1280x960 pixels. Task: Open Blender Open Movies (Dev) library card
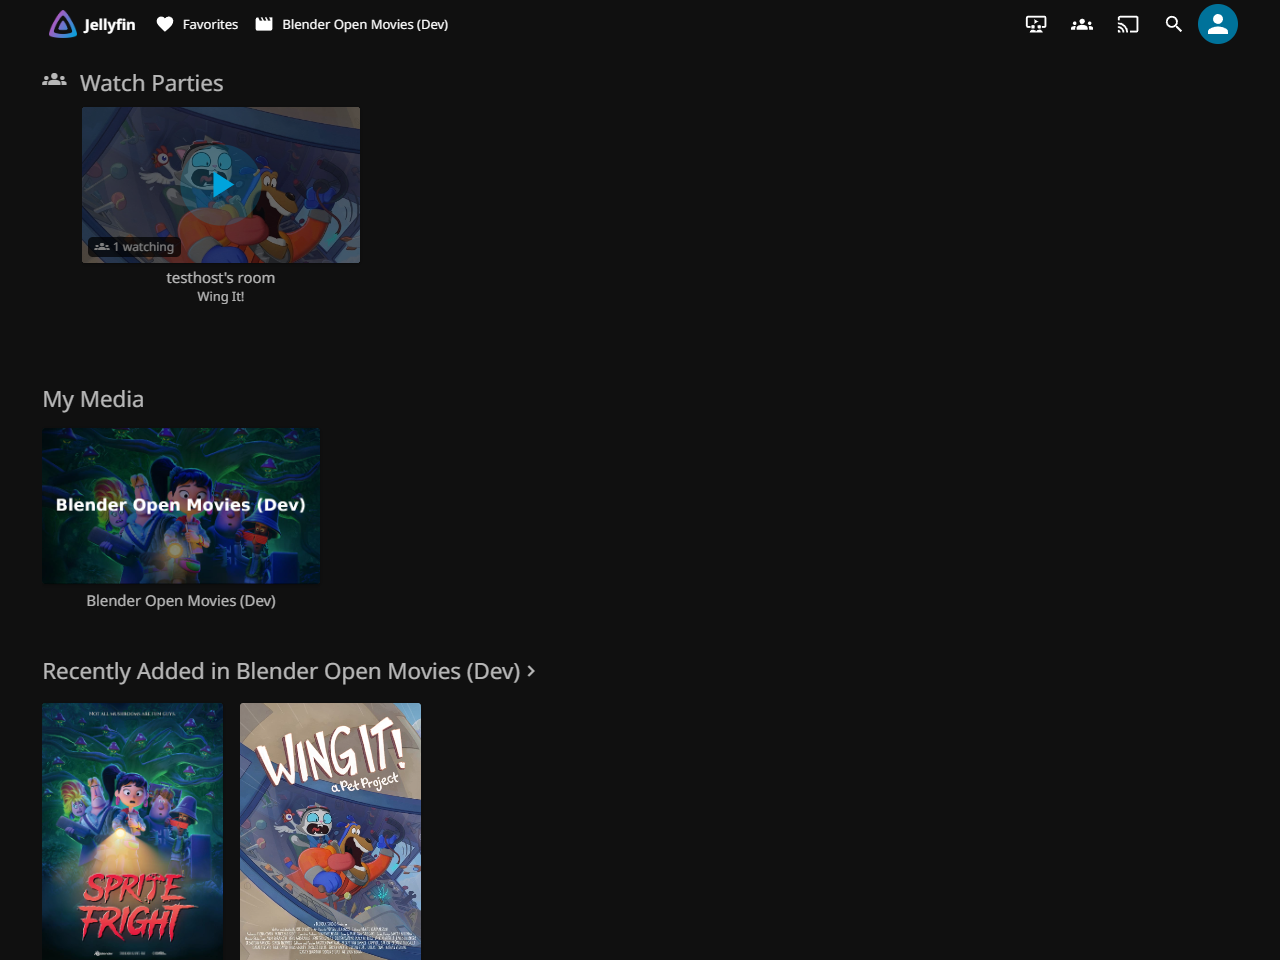[181, 506]
